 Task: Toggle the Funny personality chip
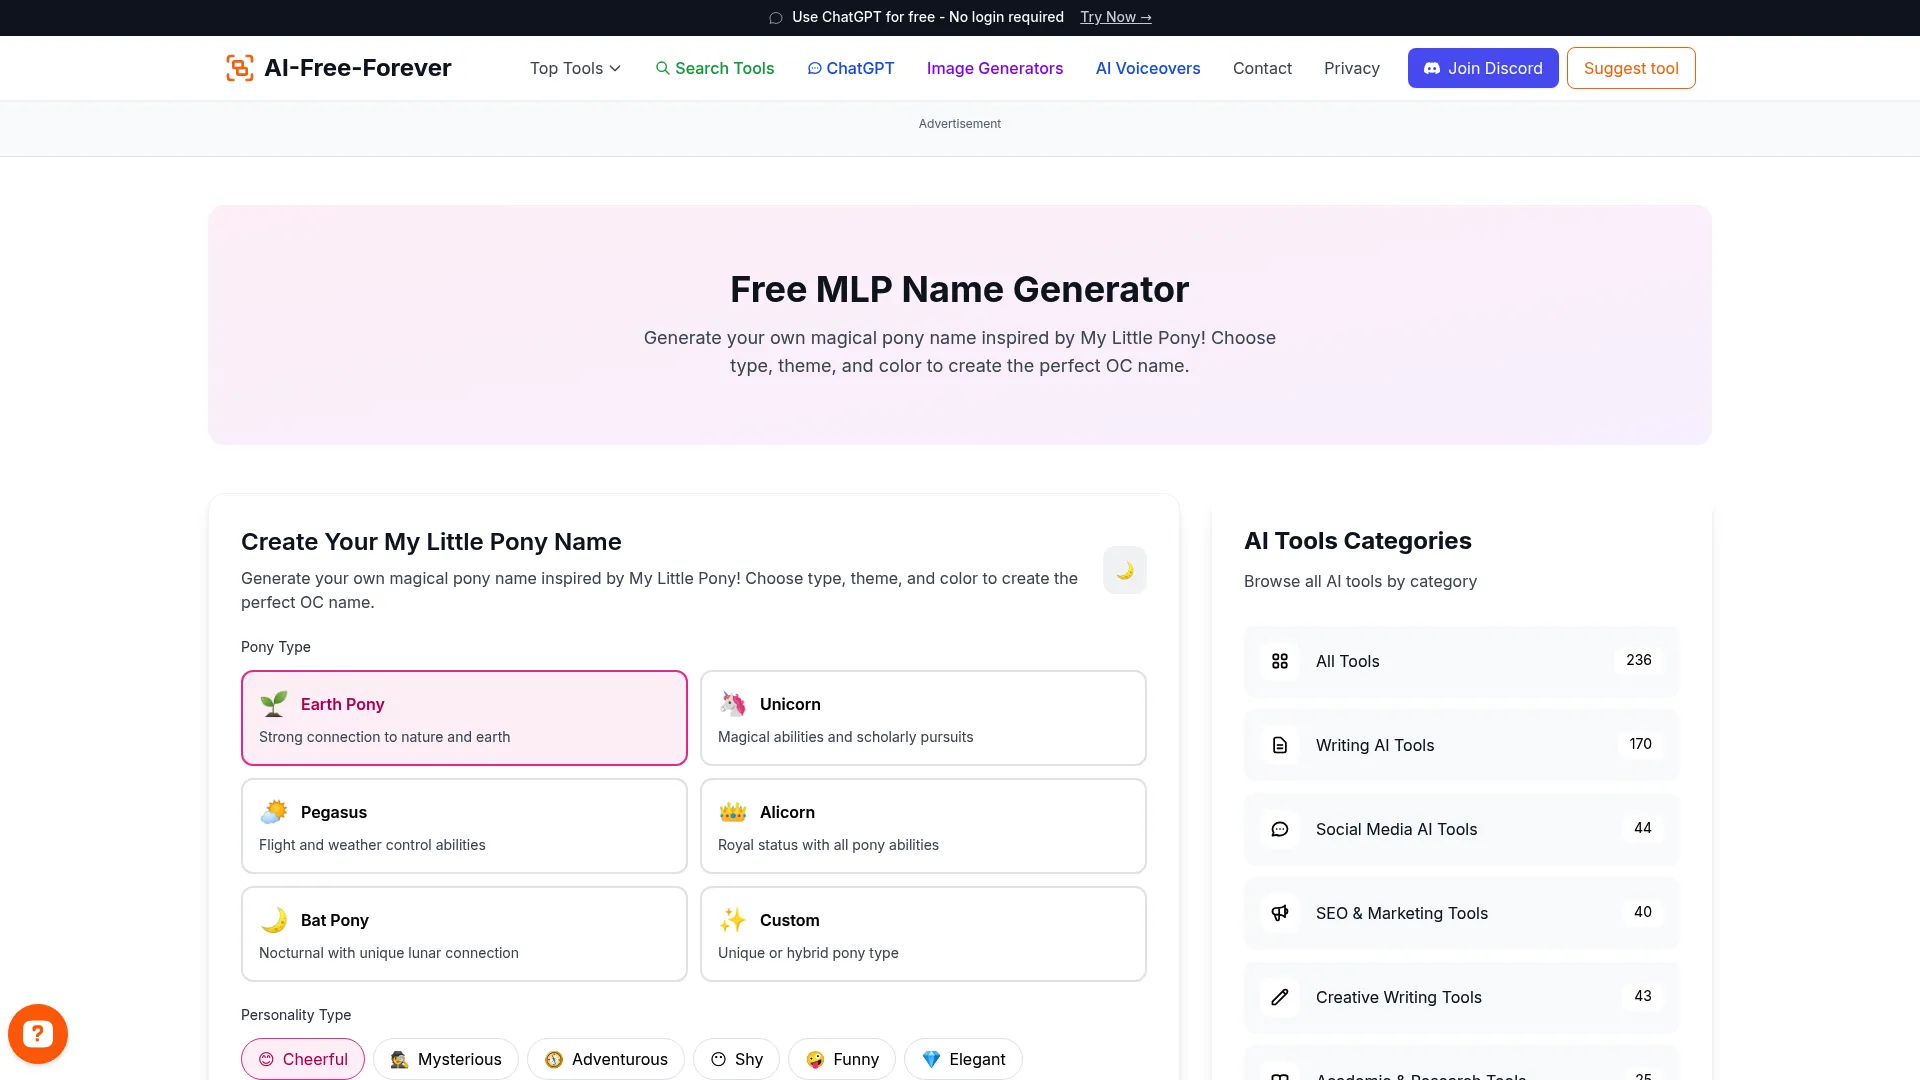(x=841, y=1059)
